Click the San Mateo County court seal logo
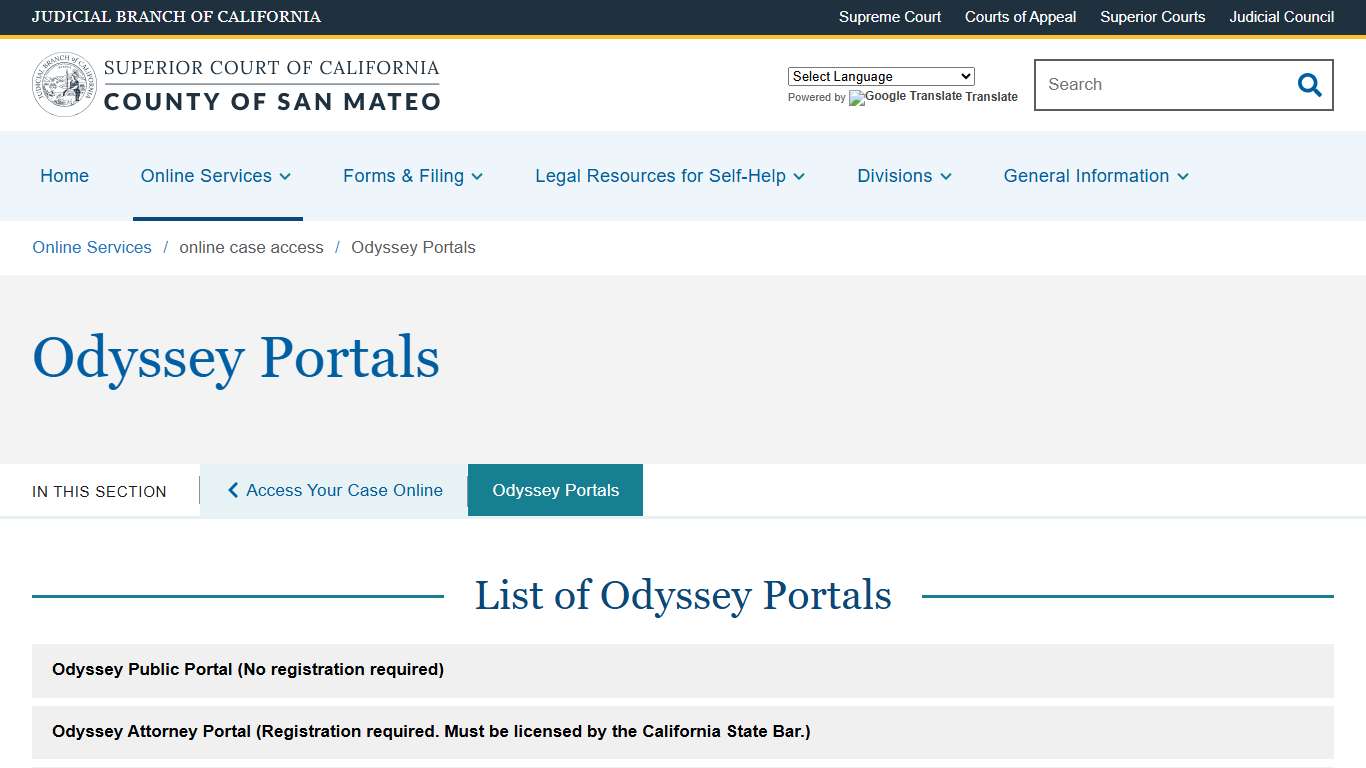The height and width of the screenshot is (768, 1366). pyautogui.click(x=63, y=83)
